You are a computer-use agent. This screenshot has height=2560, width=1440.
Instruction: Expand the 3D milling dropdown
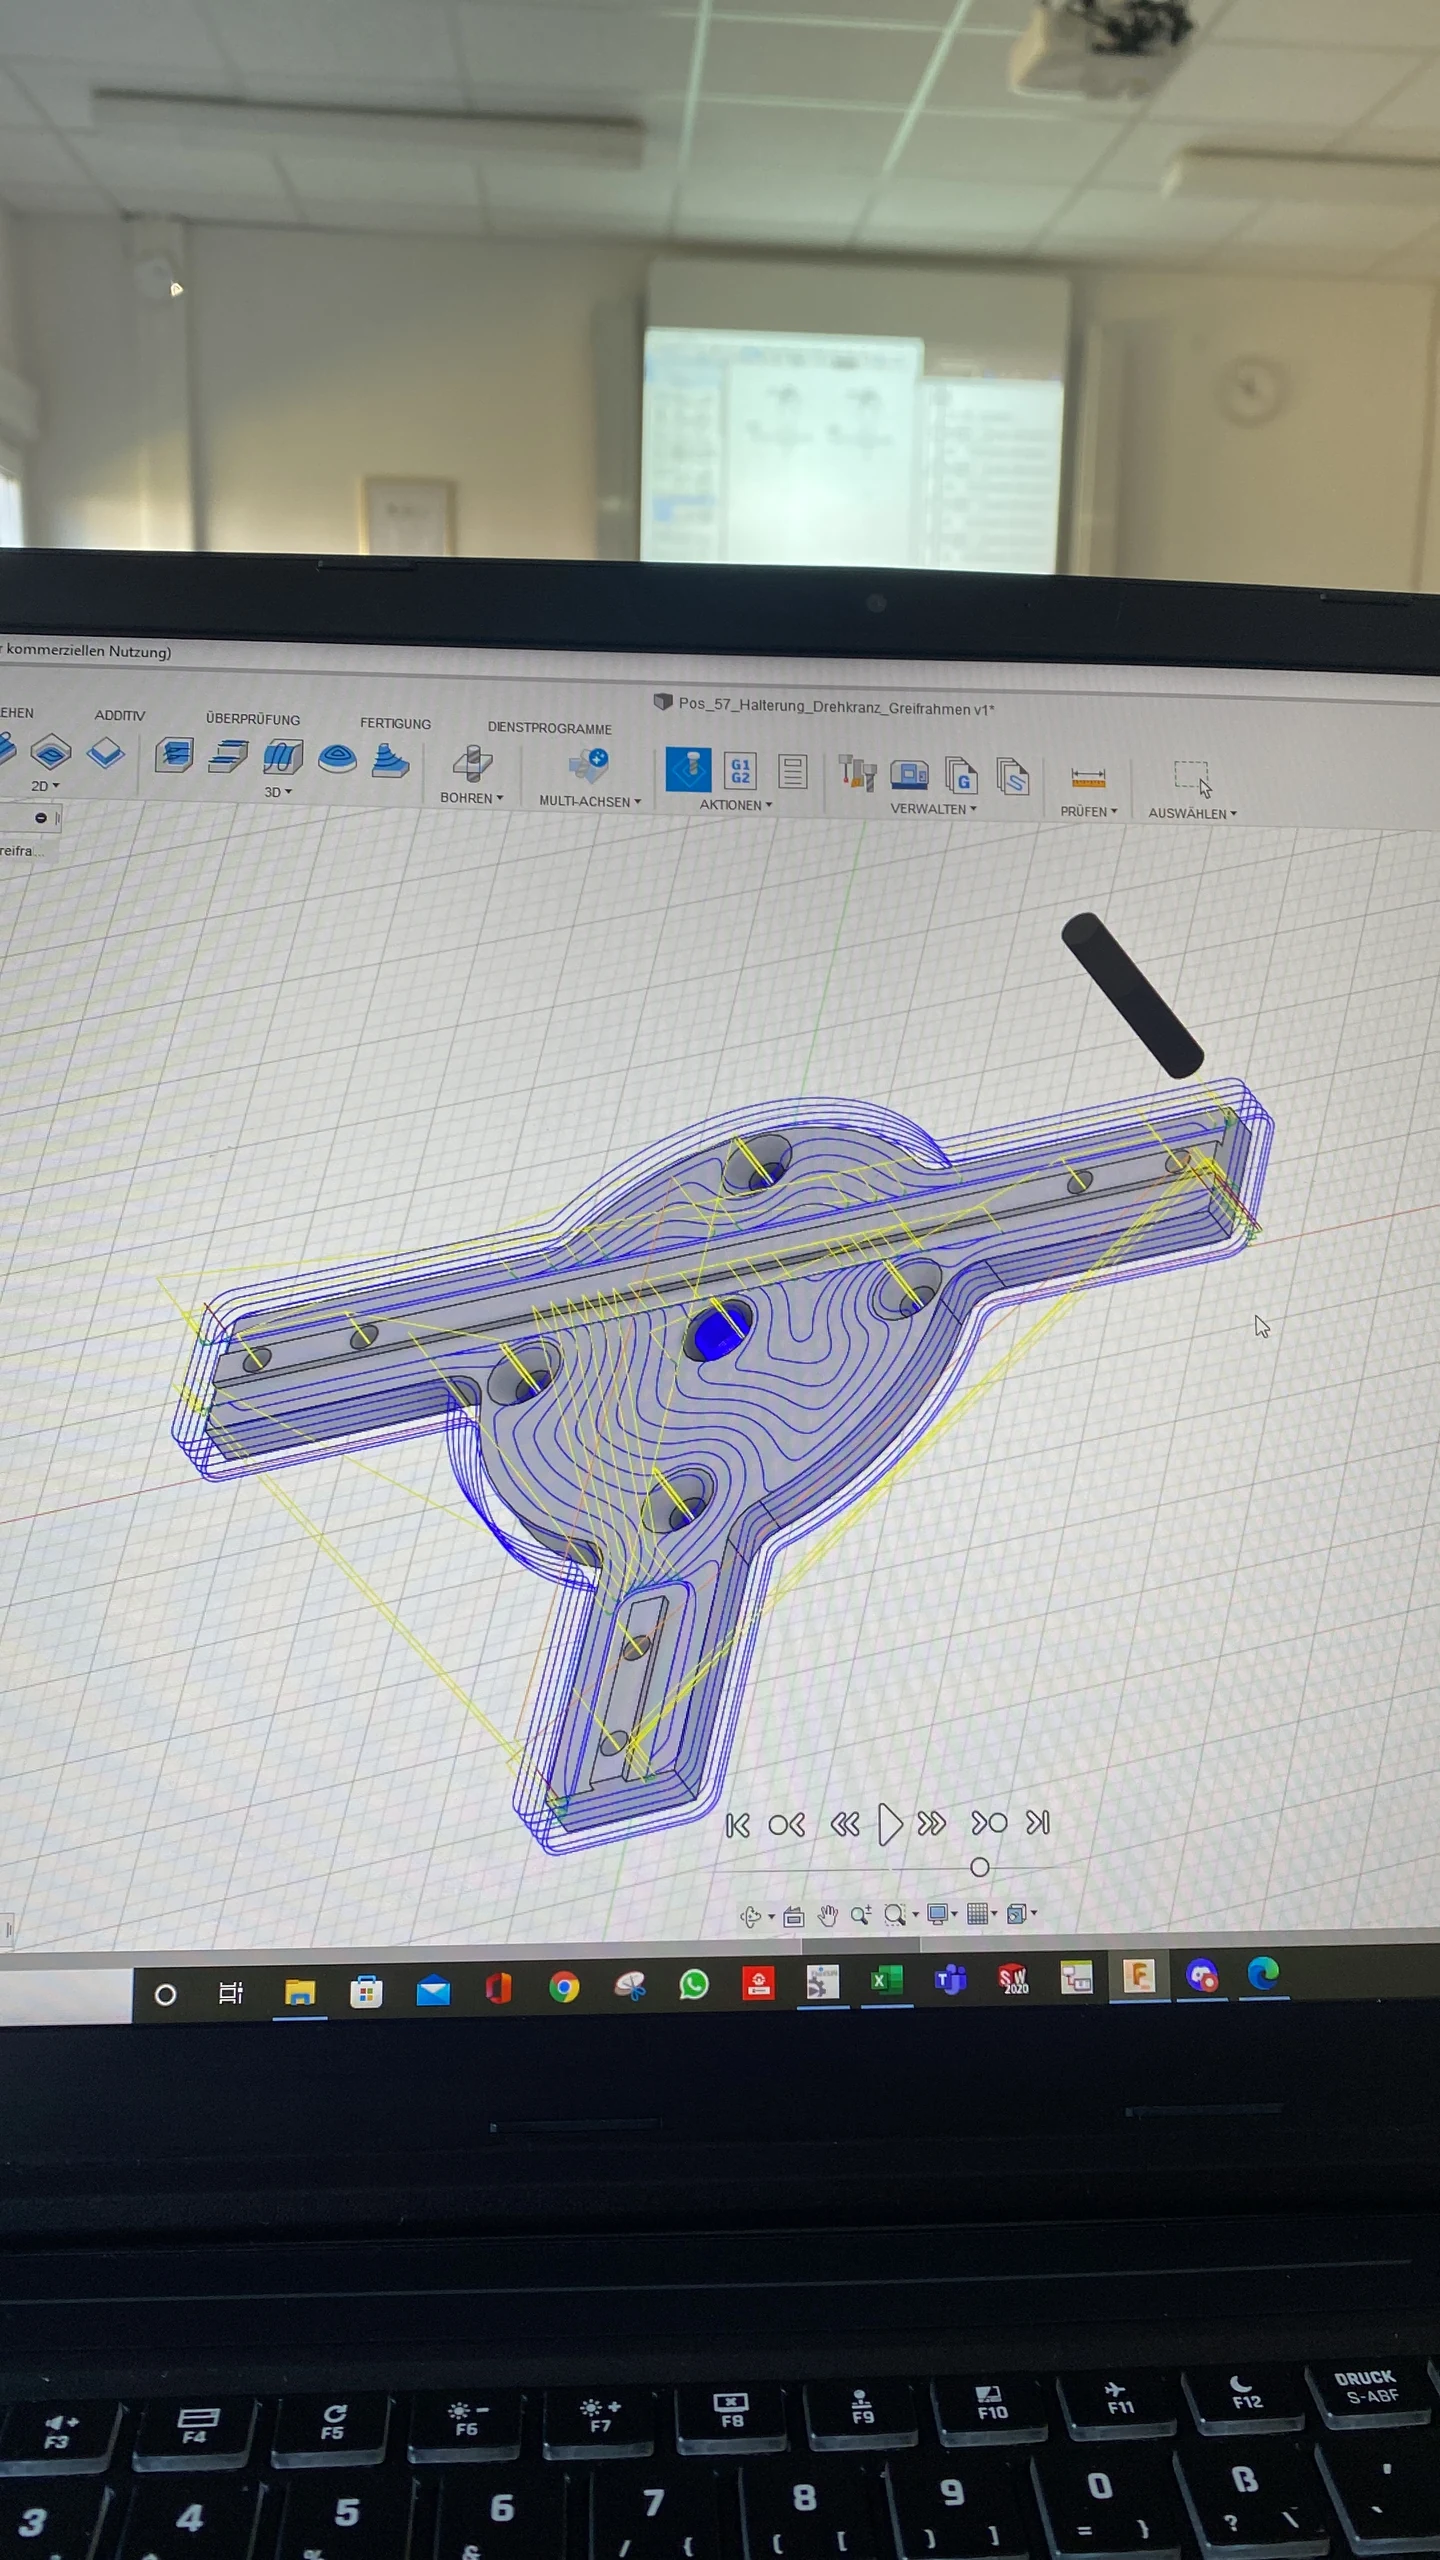pyautogui.click(x=278, y=792)
